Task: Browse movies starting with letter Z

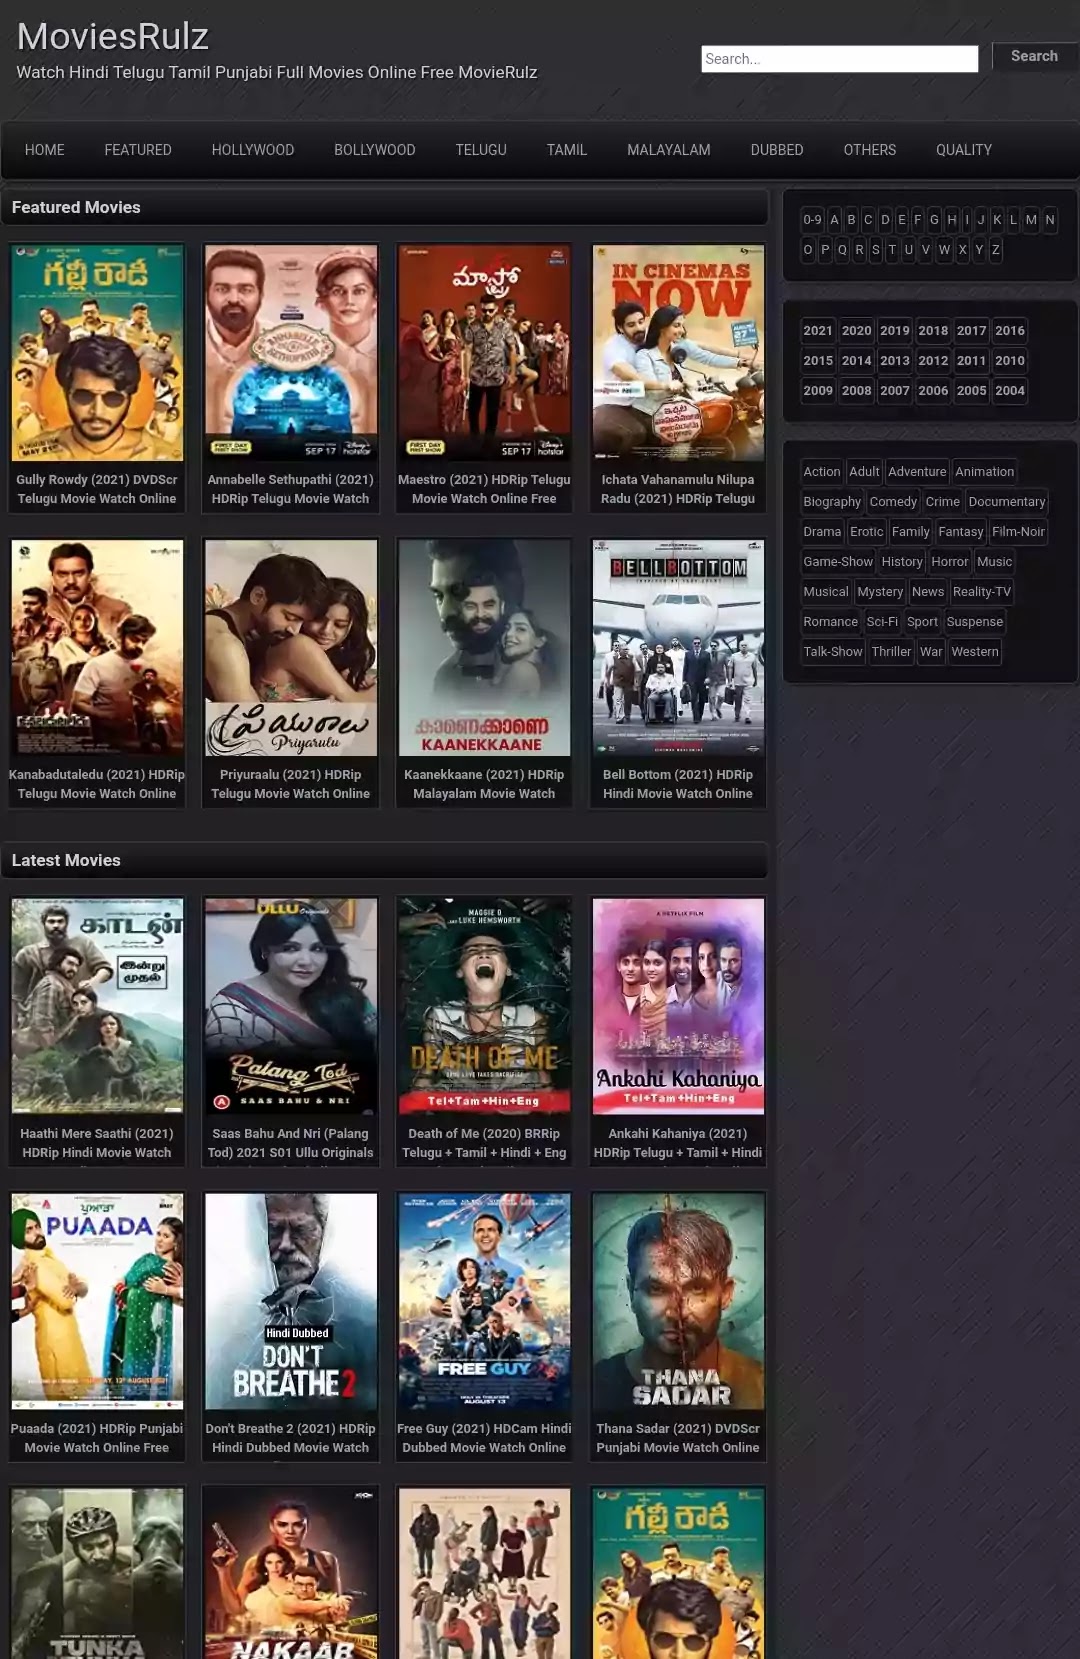Action: pos(995,250)
